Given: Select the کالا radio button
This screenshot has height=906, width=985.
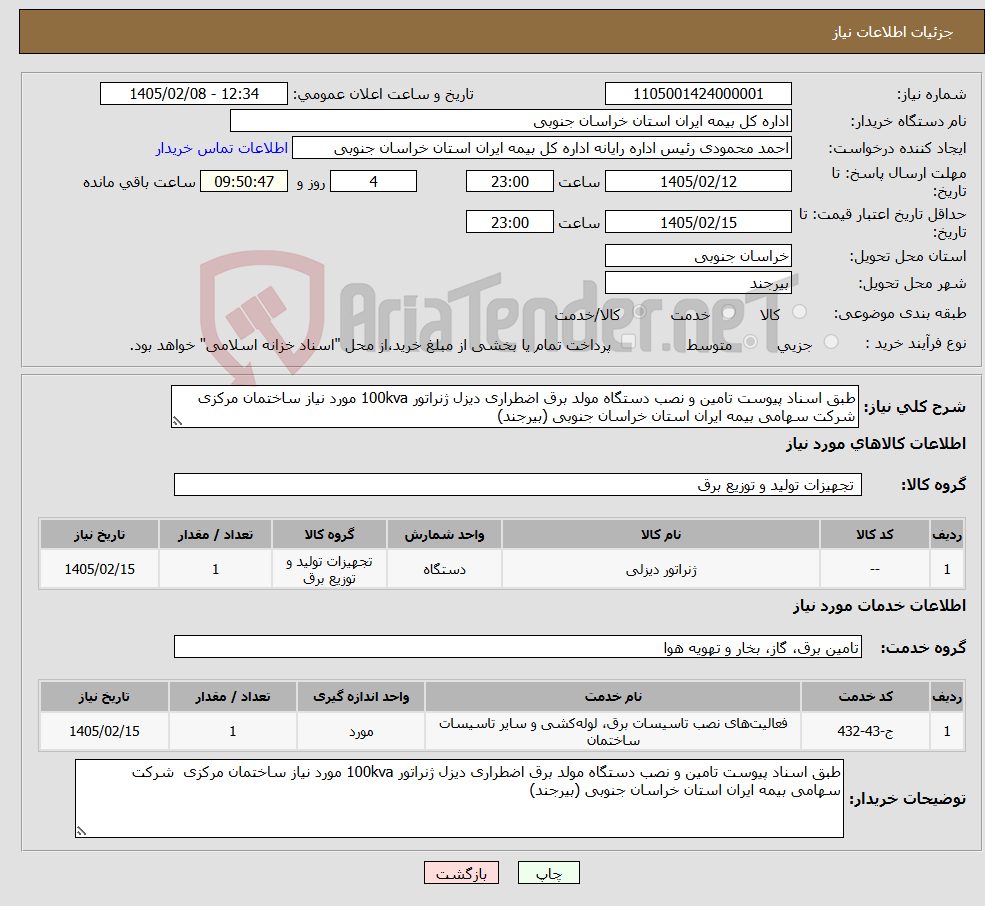Looking at the screenshot, I should pos(800,312).
